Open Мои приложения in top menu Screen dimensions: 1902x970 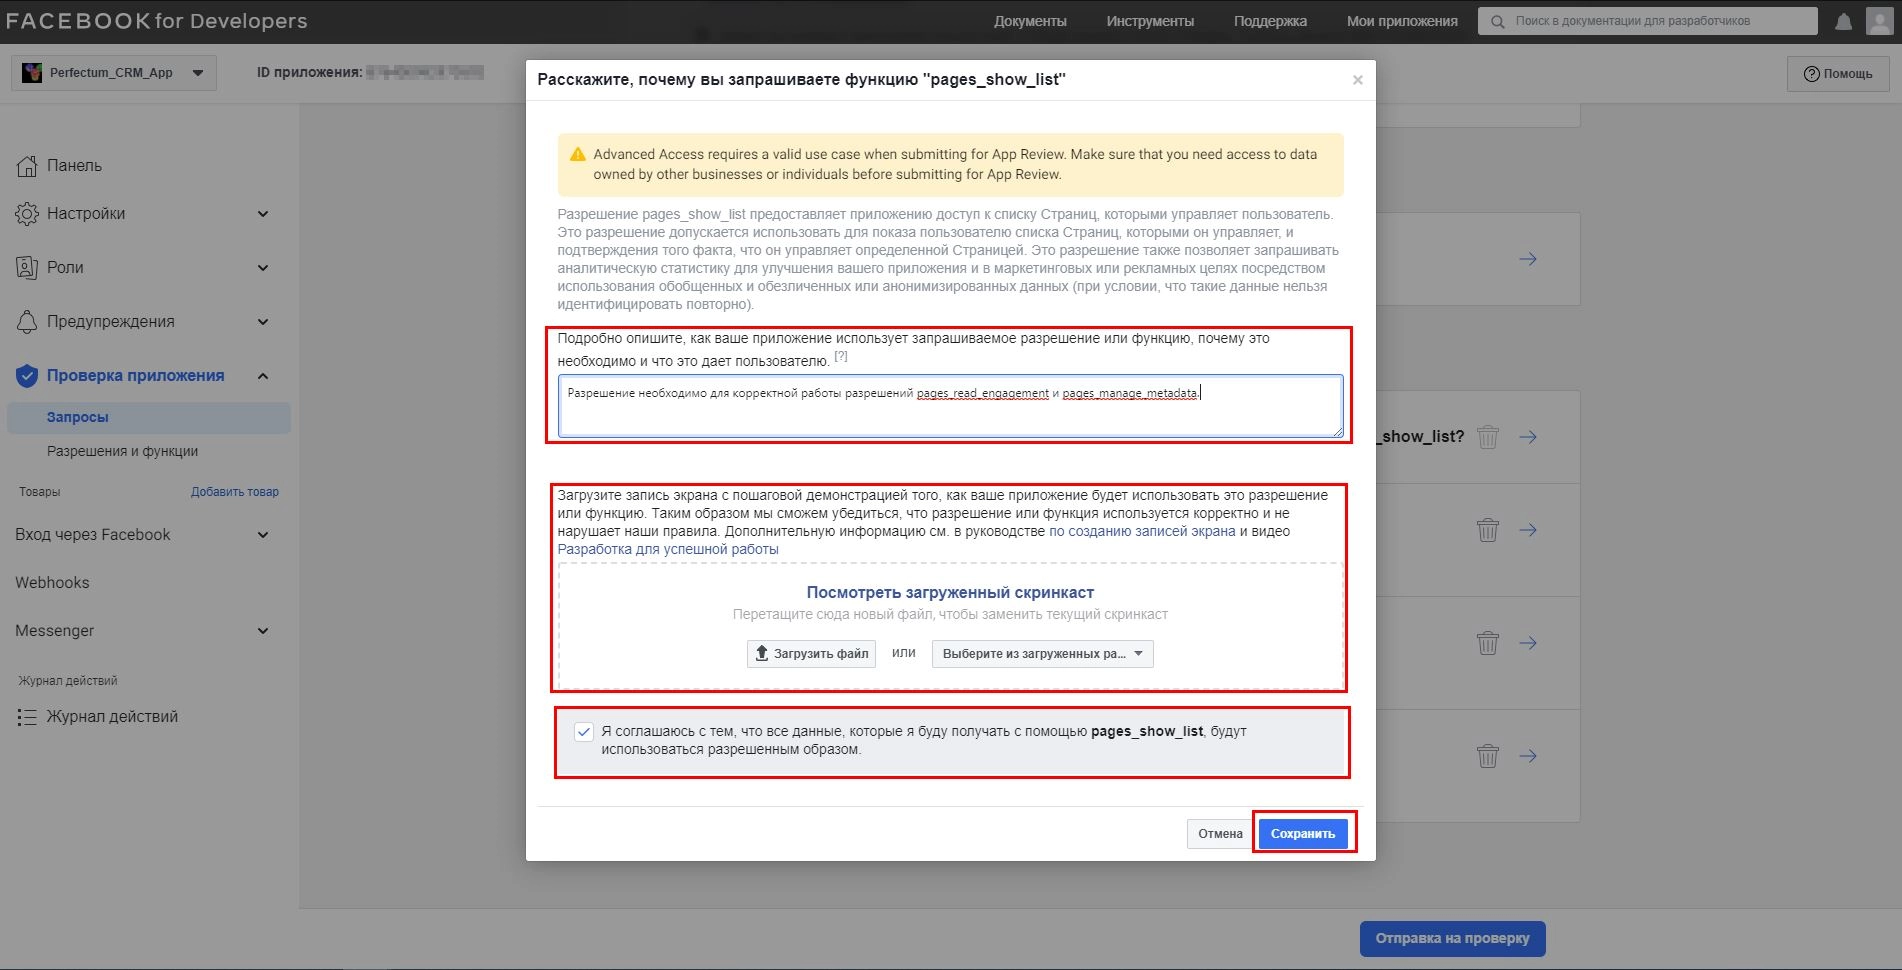click(x=1402, y=21)
